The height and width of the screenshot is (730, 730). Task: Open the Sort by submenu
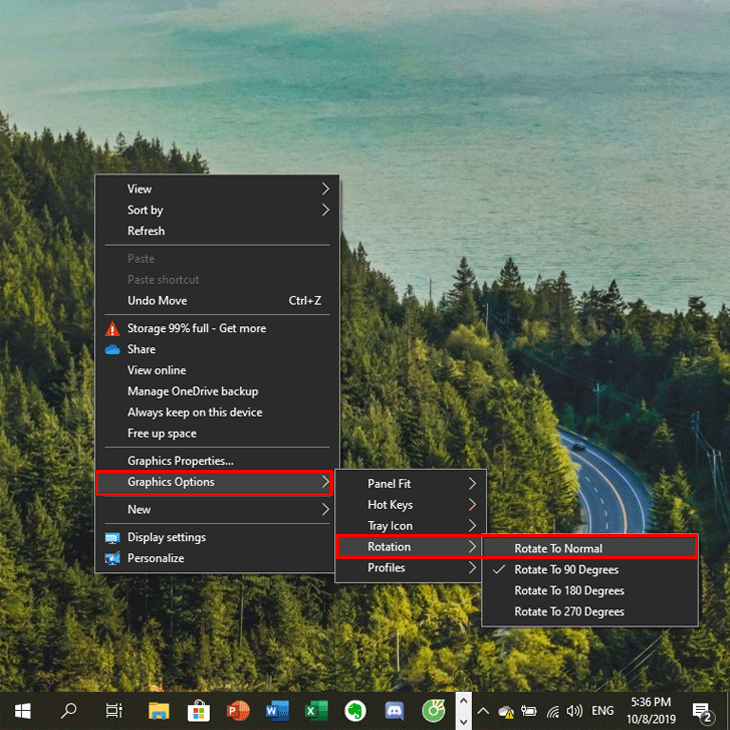[x=145, y=210]
